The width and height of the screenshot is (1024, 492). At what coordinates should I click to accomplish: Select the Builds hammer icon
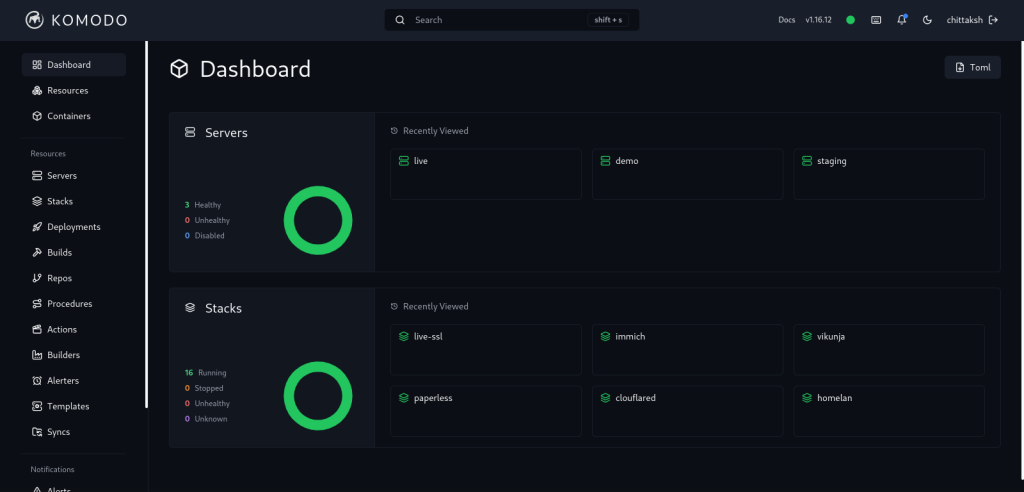37,252
